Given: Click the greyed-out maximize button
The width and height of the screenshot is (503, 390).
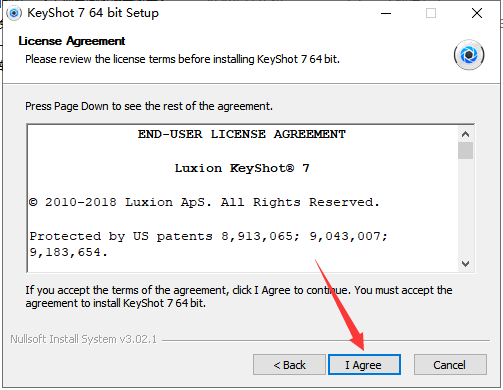Looking at the screenshot, I should click(x=431, y=13).
